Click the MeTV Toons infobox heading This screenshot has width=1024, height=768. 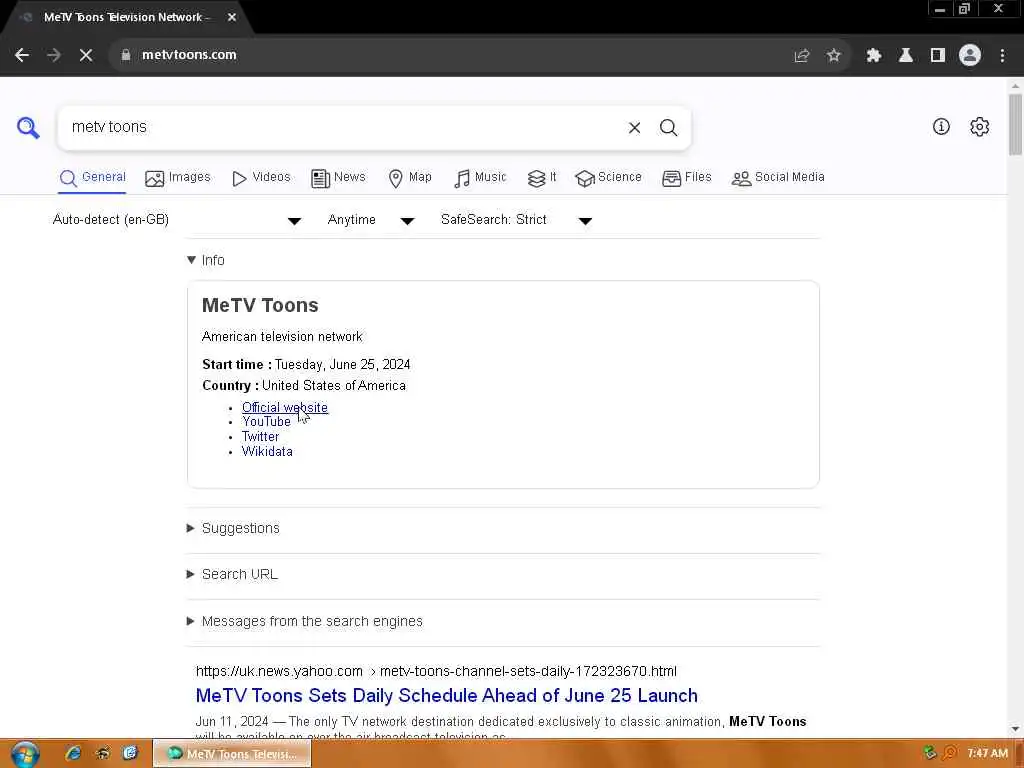[x=260, y=306]
